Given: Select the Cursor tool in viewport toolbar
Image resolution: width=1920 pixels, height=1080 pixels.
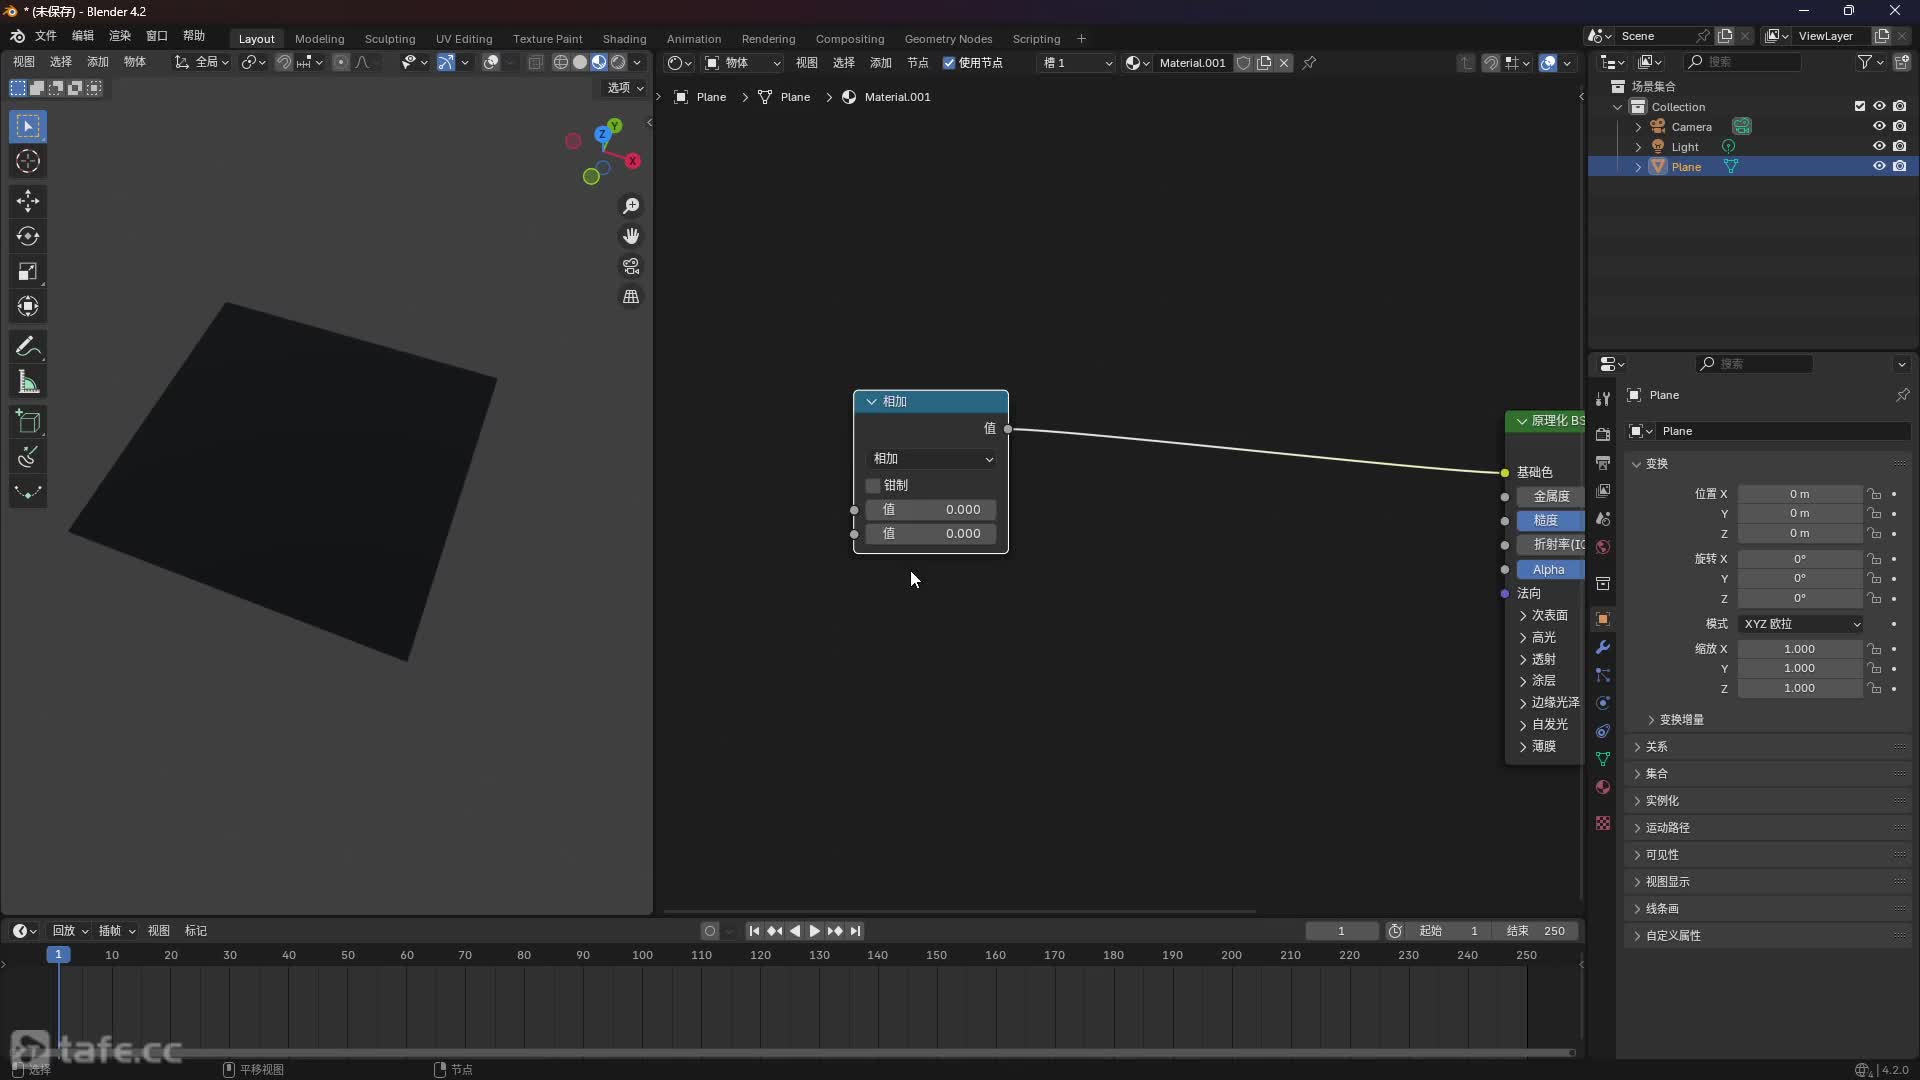Looking at the screenshot, I should (28, 161).
